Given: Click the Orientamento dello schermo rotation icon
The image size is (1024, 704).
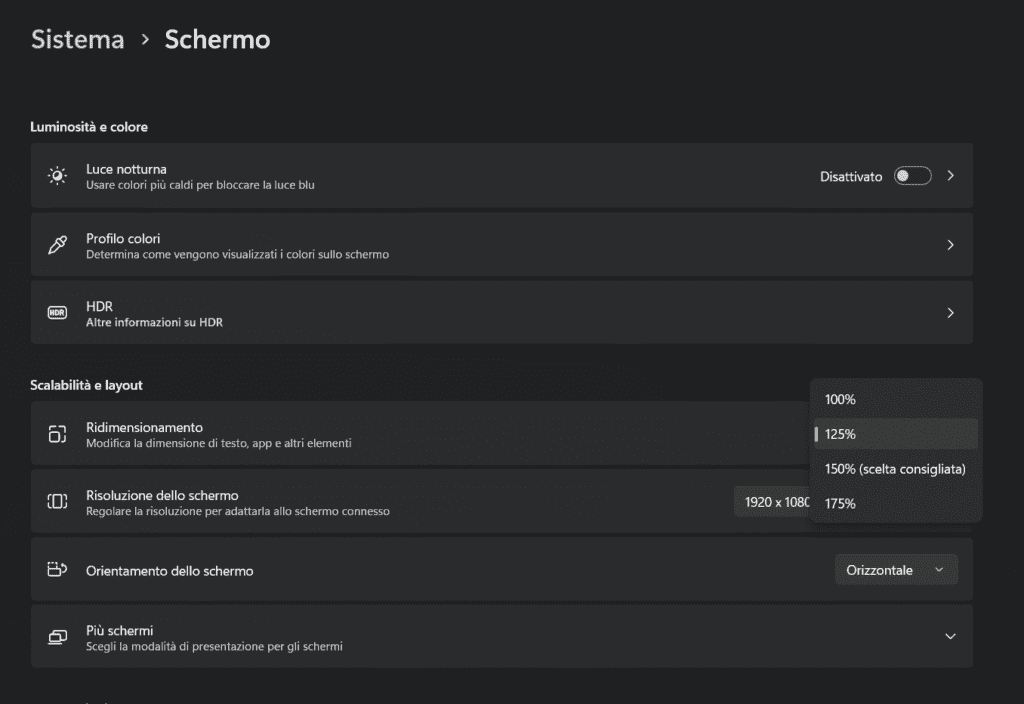Looking at the screenshot, I should point(57,569).
